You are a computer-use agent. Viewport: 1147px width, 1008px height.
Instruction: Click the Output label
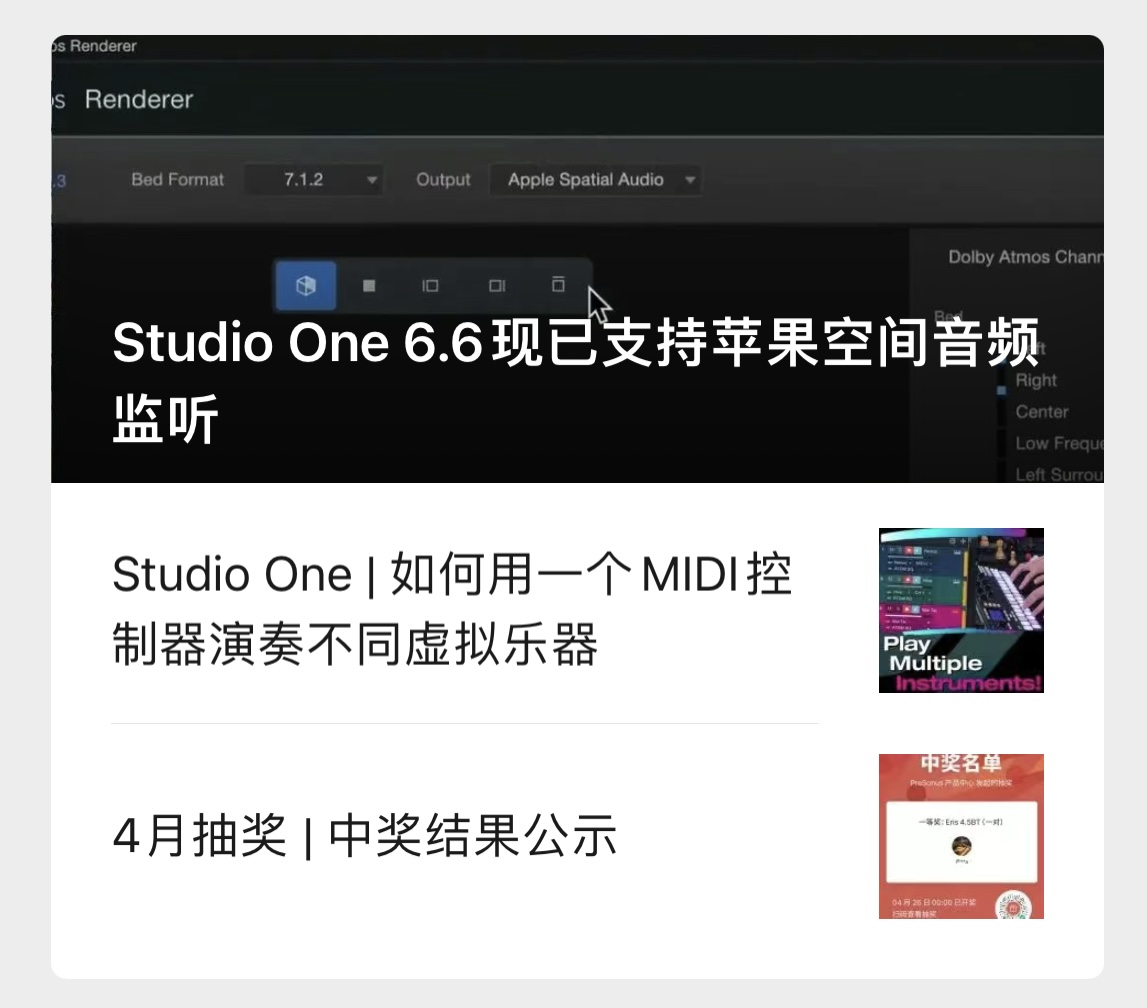click(443, 179)
